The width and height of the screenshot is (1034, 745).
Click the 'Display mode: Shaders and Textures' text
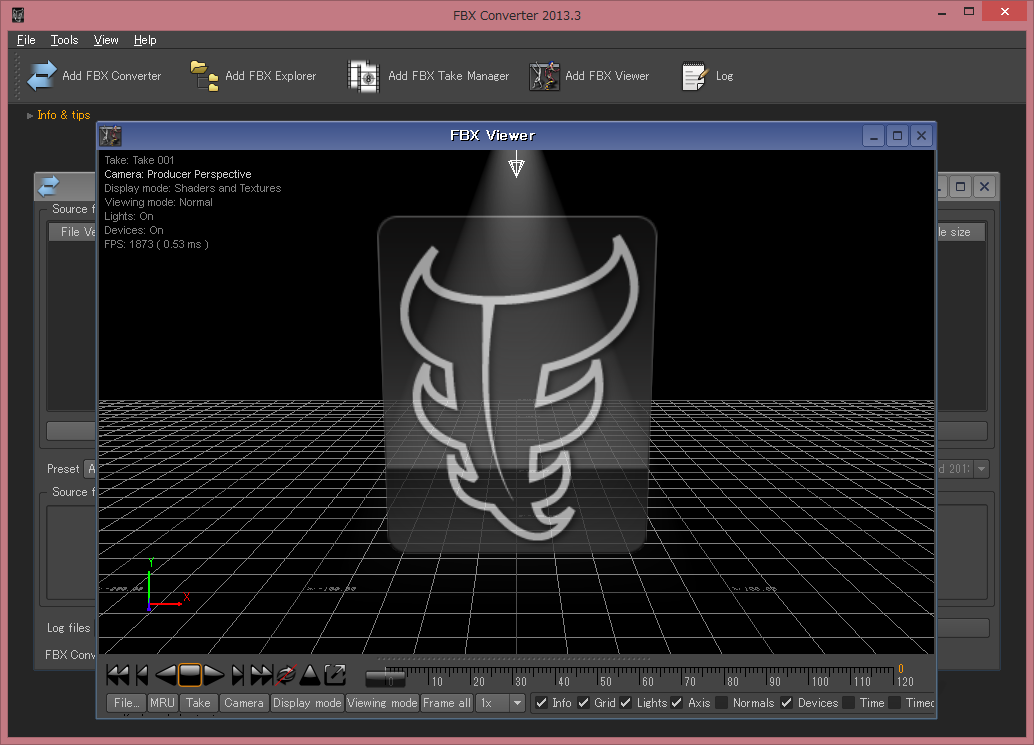[193, 188]
